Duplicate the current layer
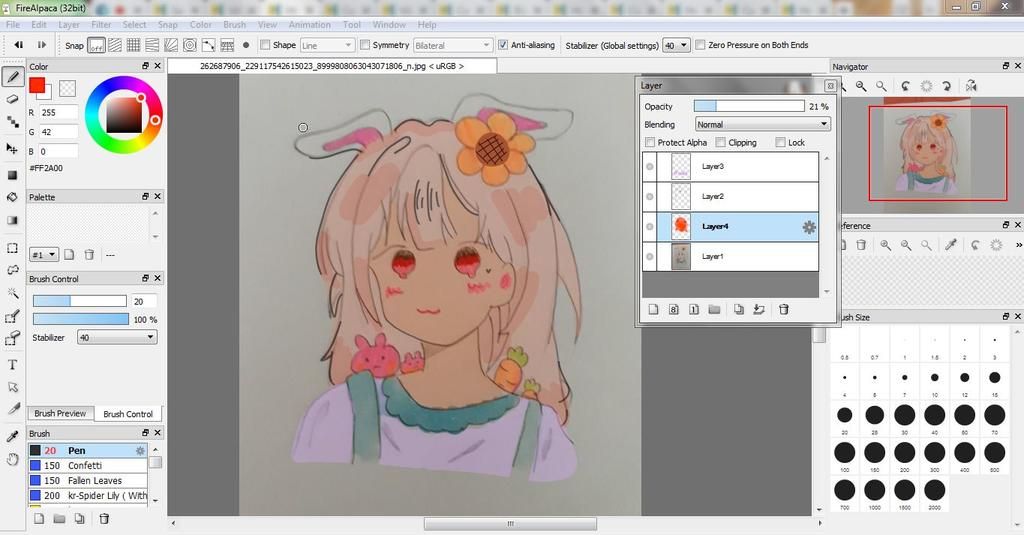 pos(739,310)
